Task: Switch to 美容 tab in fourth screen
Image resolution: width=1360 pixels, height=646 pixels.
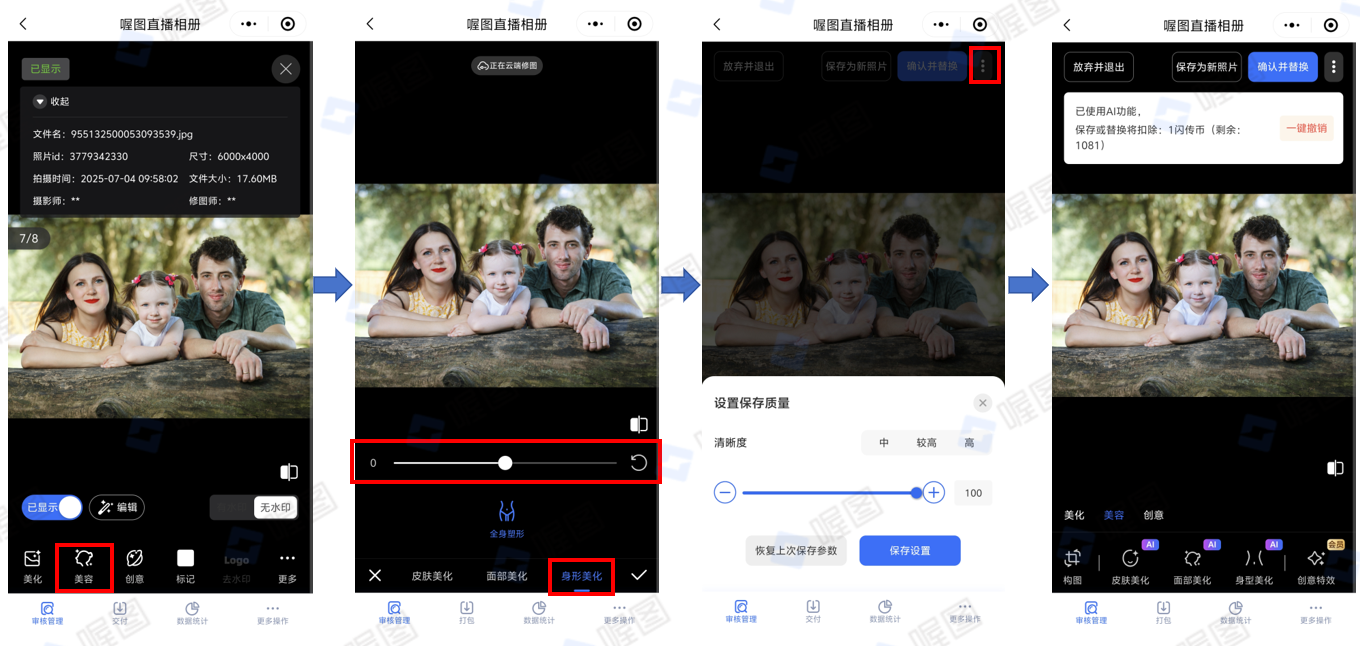Action: (x=1114, y=515)
